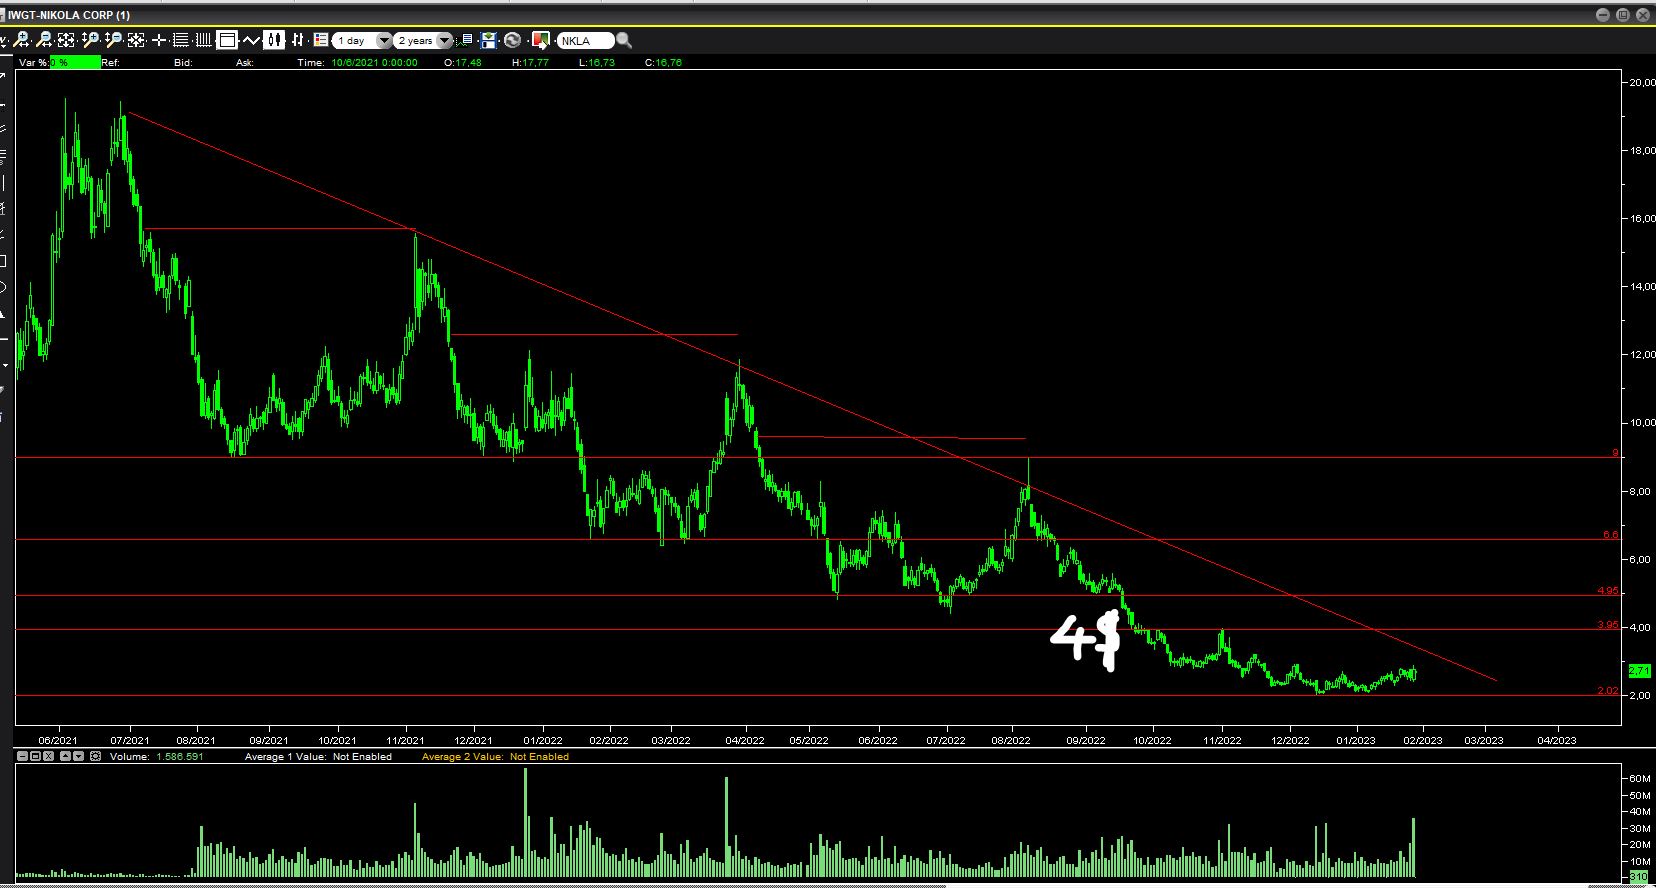Maximize the Volume panel
The image size is (1656, 888).
click(36, 757)
